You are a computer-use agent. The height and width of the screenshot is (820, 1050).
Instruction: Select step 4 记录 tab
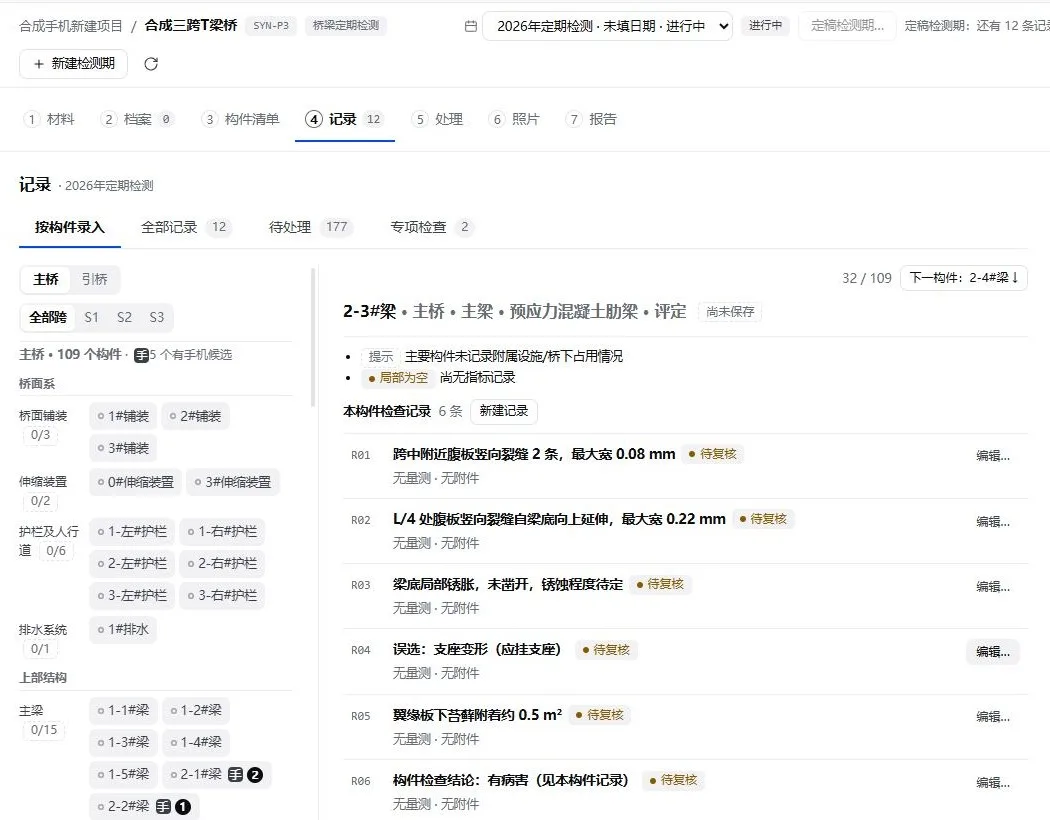pos(344,119)
